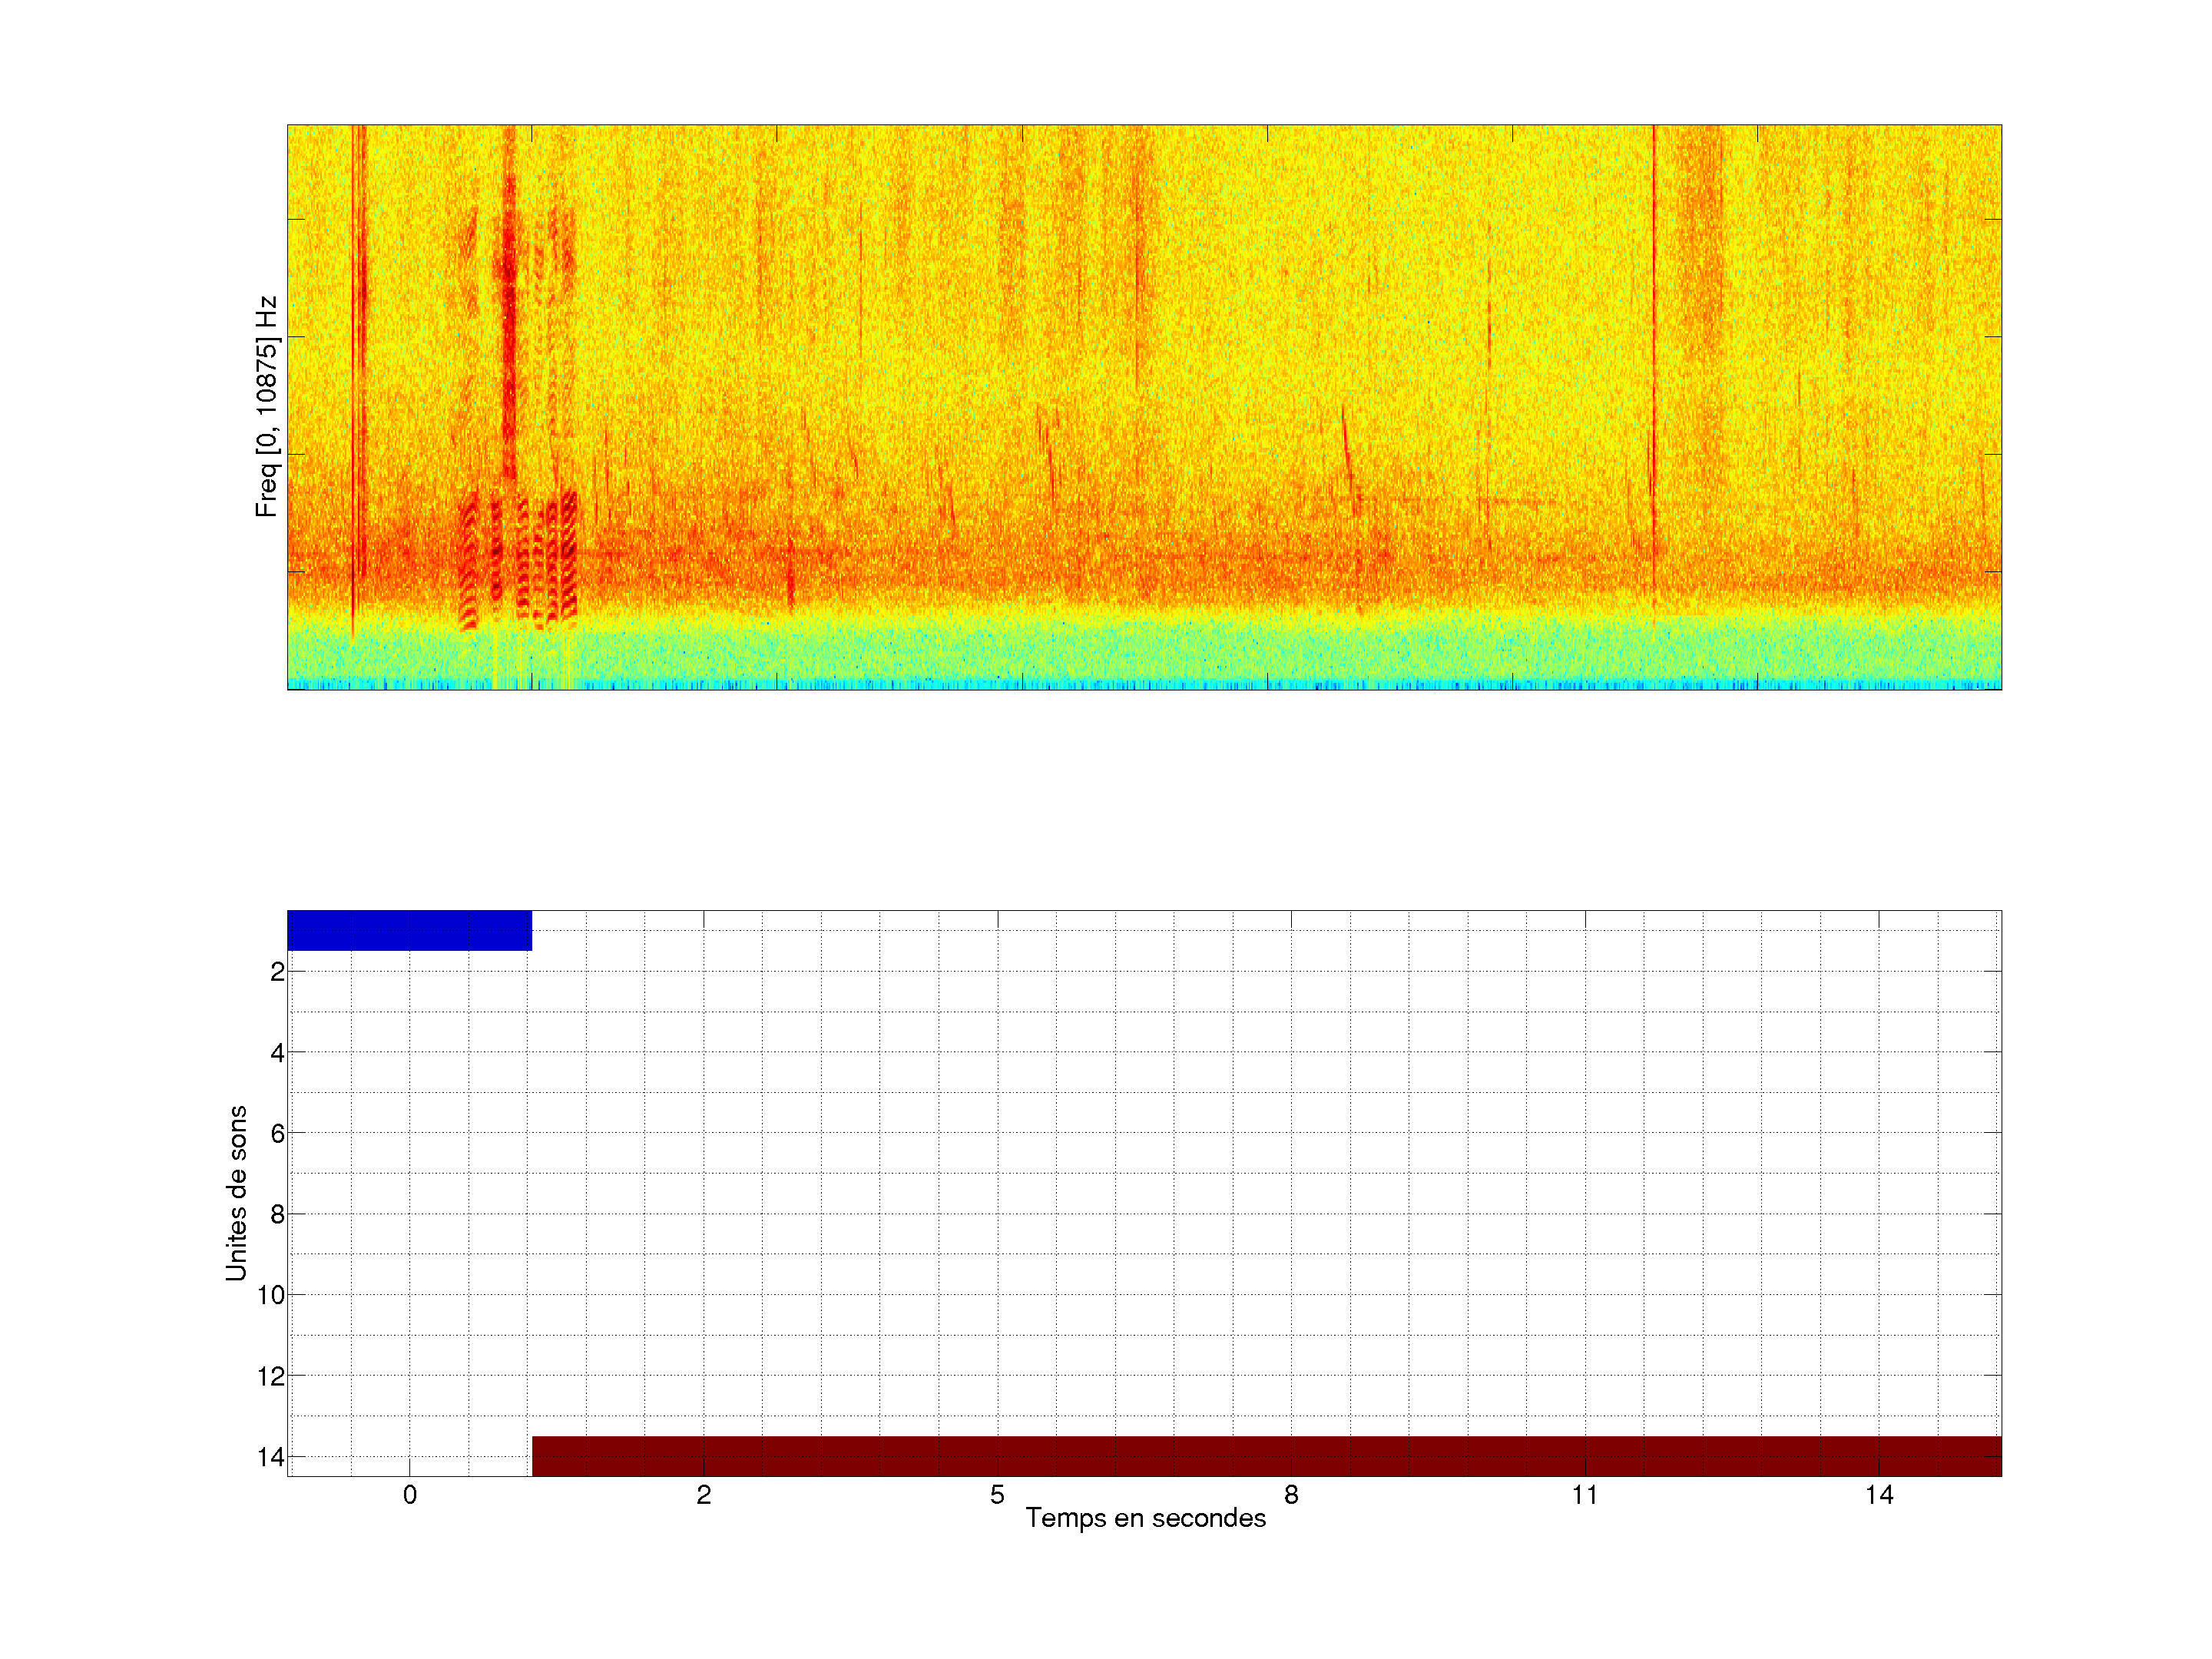Click x-axis tick label 8
The width and height of the screenshot is (2212, 1659).
(x=1291, y=1495)
